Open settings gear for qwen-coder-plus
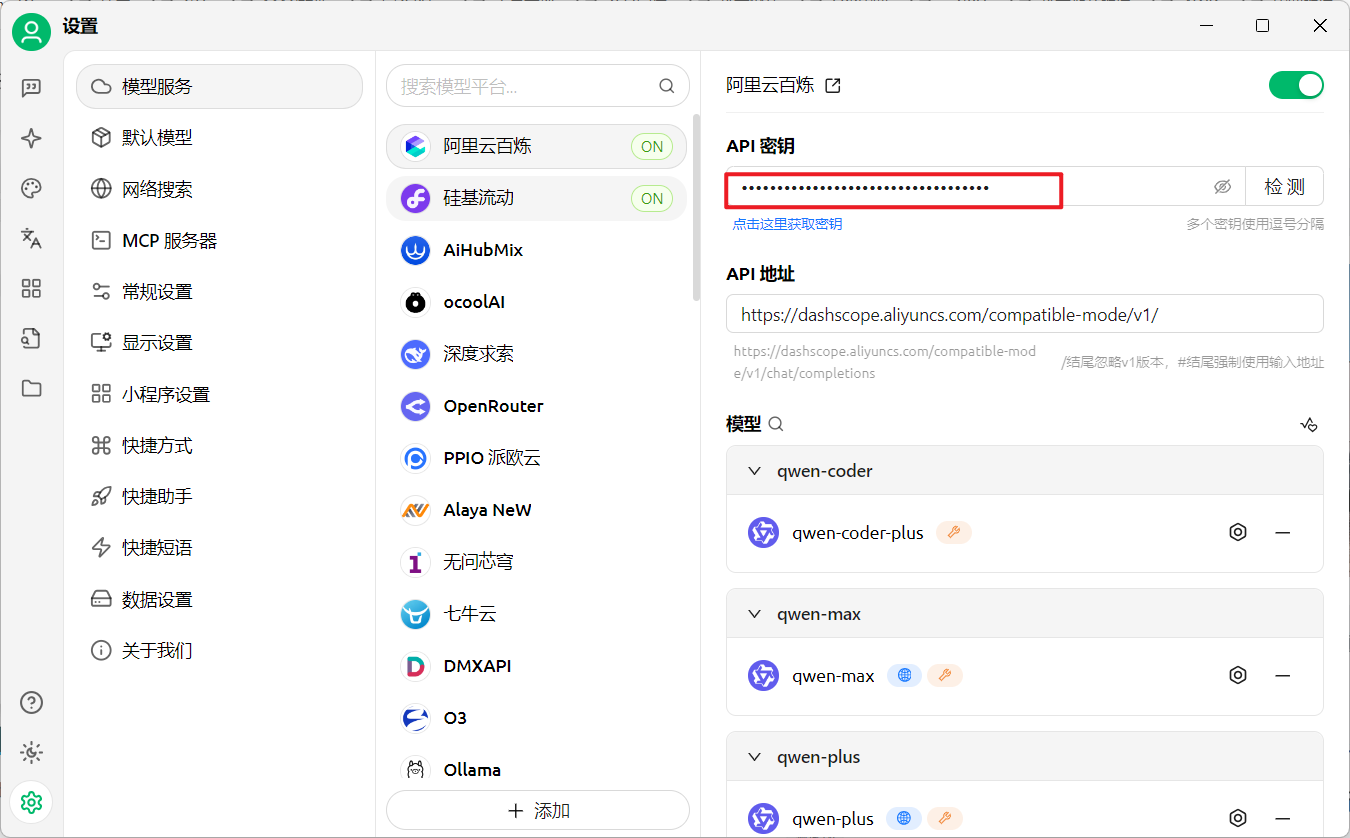 coord(1238,533)
